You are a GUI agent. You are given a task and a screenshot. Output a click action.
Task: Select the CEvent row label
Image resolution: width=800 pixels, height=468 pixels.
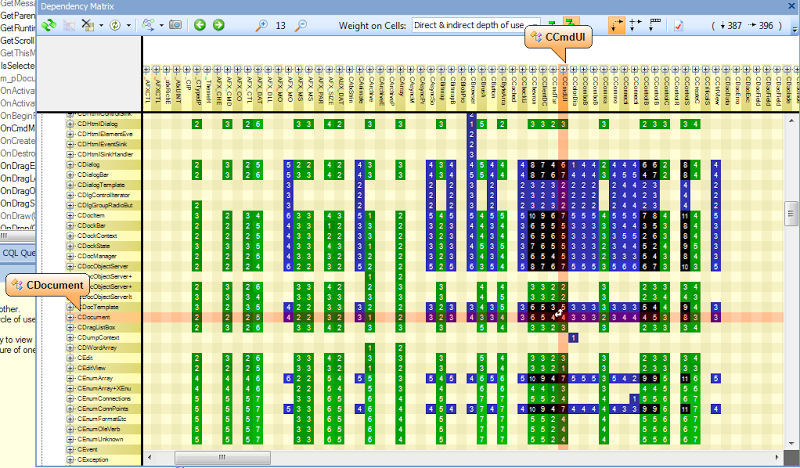click(x=87, y=450)
